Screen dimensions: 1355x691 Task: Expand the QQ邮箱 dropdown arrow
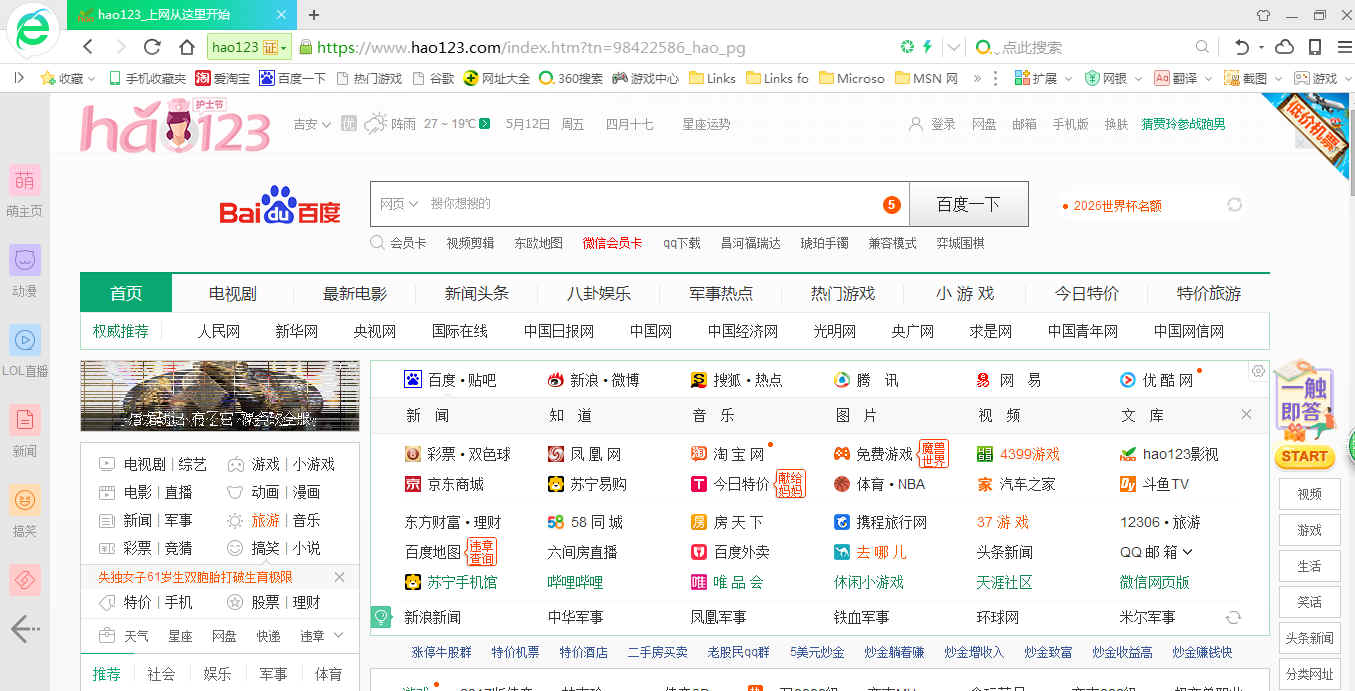coord(1187,552)
